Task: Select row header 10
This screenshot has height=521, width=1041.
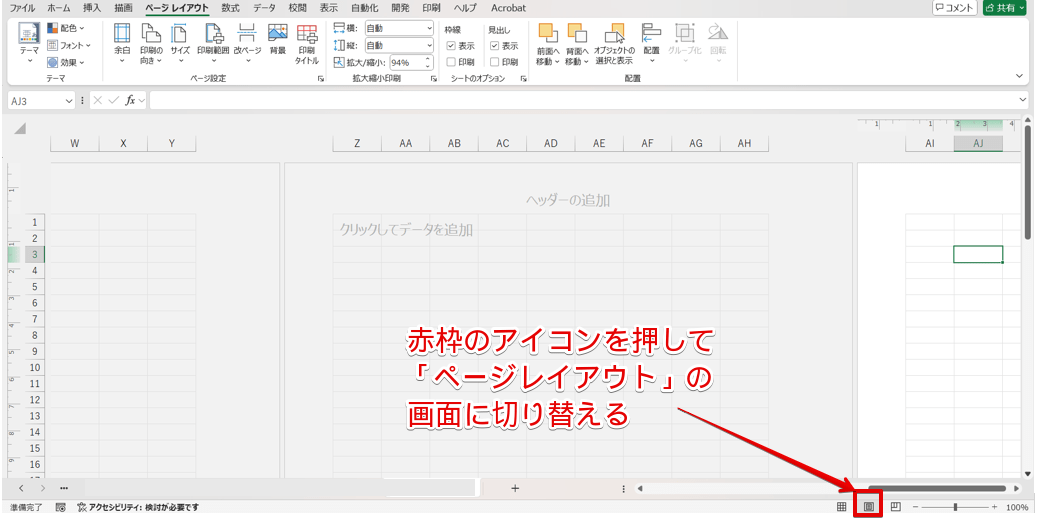Action: click(35, 368)
